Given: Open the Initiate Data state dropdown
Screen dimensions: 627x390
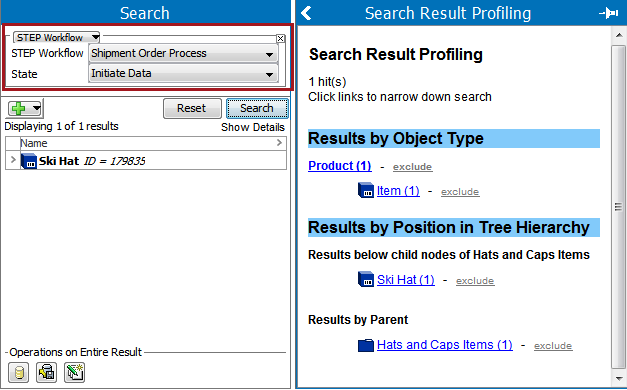Looking at the screenshot, I should (x=183, y=74).
